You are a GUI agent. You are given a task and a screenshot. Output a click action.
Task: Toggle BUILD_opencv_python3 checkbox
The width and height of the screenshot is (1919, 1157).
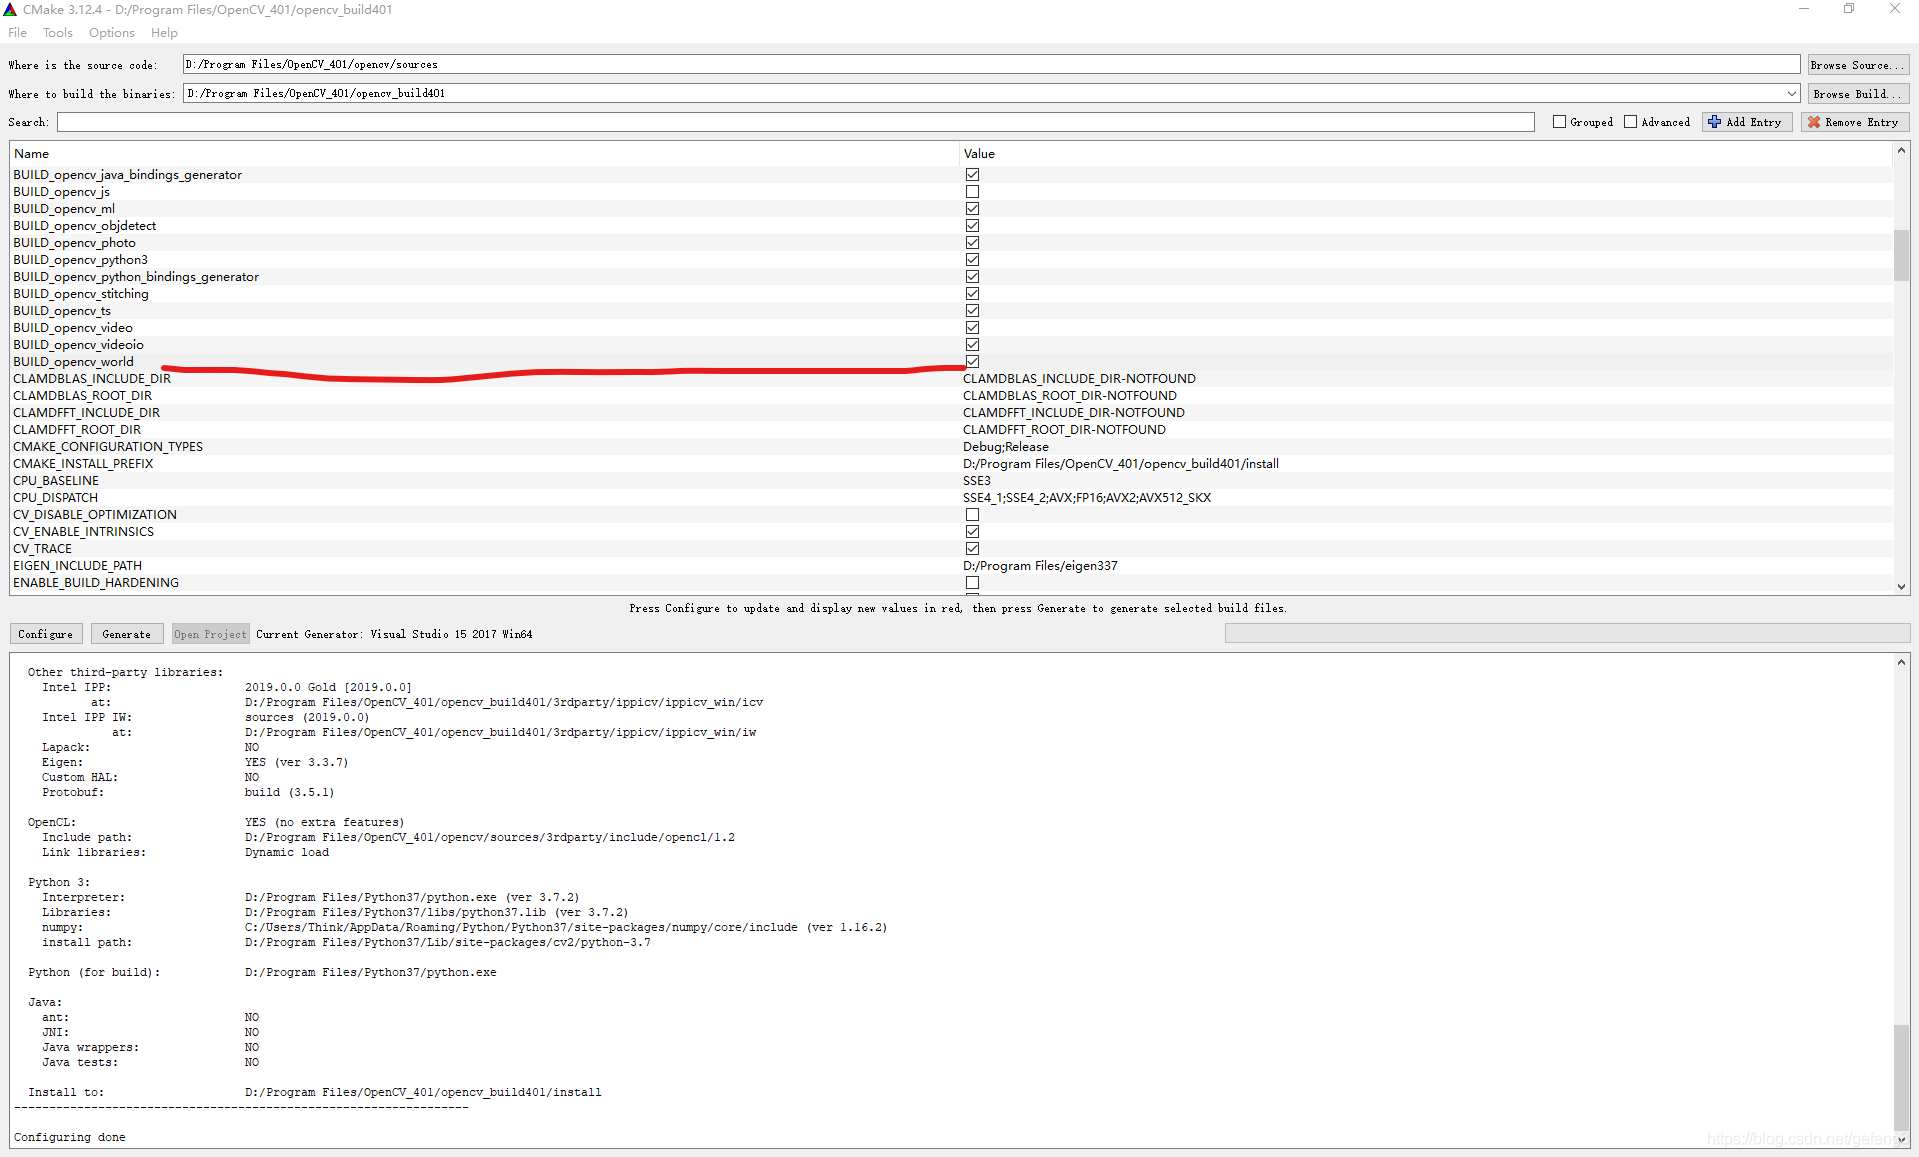(972, 260)
